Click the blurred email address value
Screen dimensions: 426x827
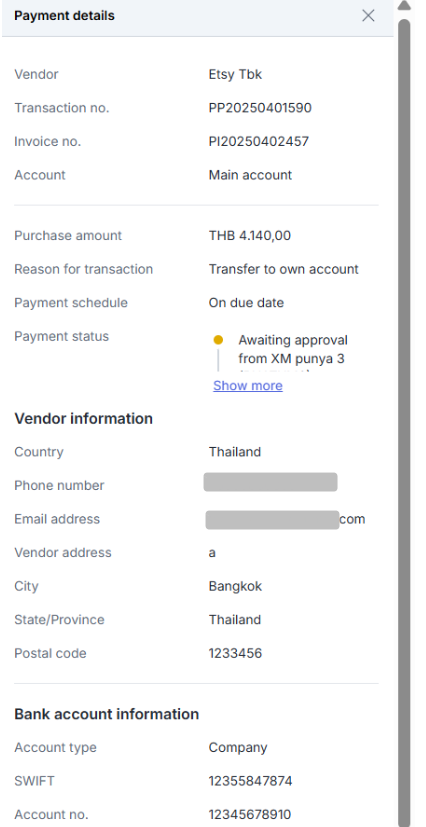[x=273, y=520]
